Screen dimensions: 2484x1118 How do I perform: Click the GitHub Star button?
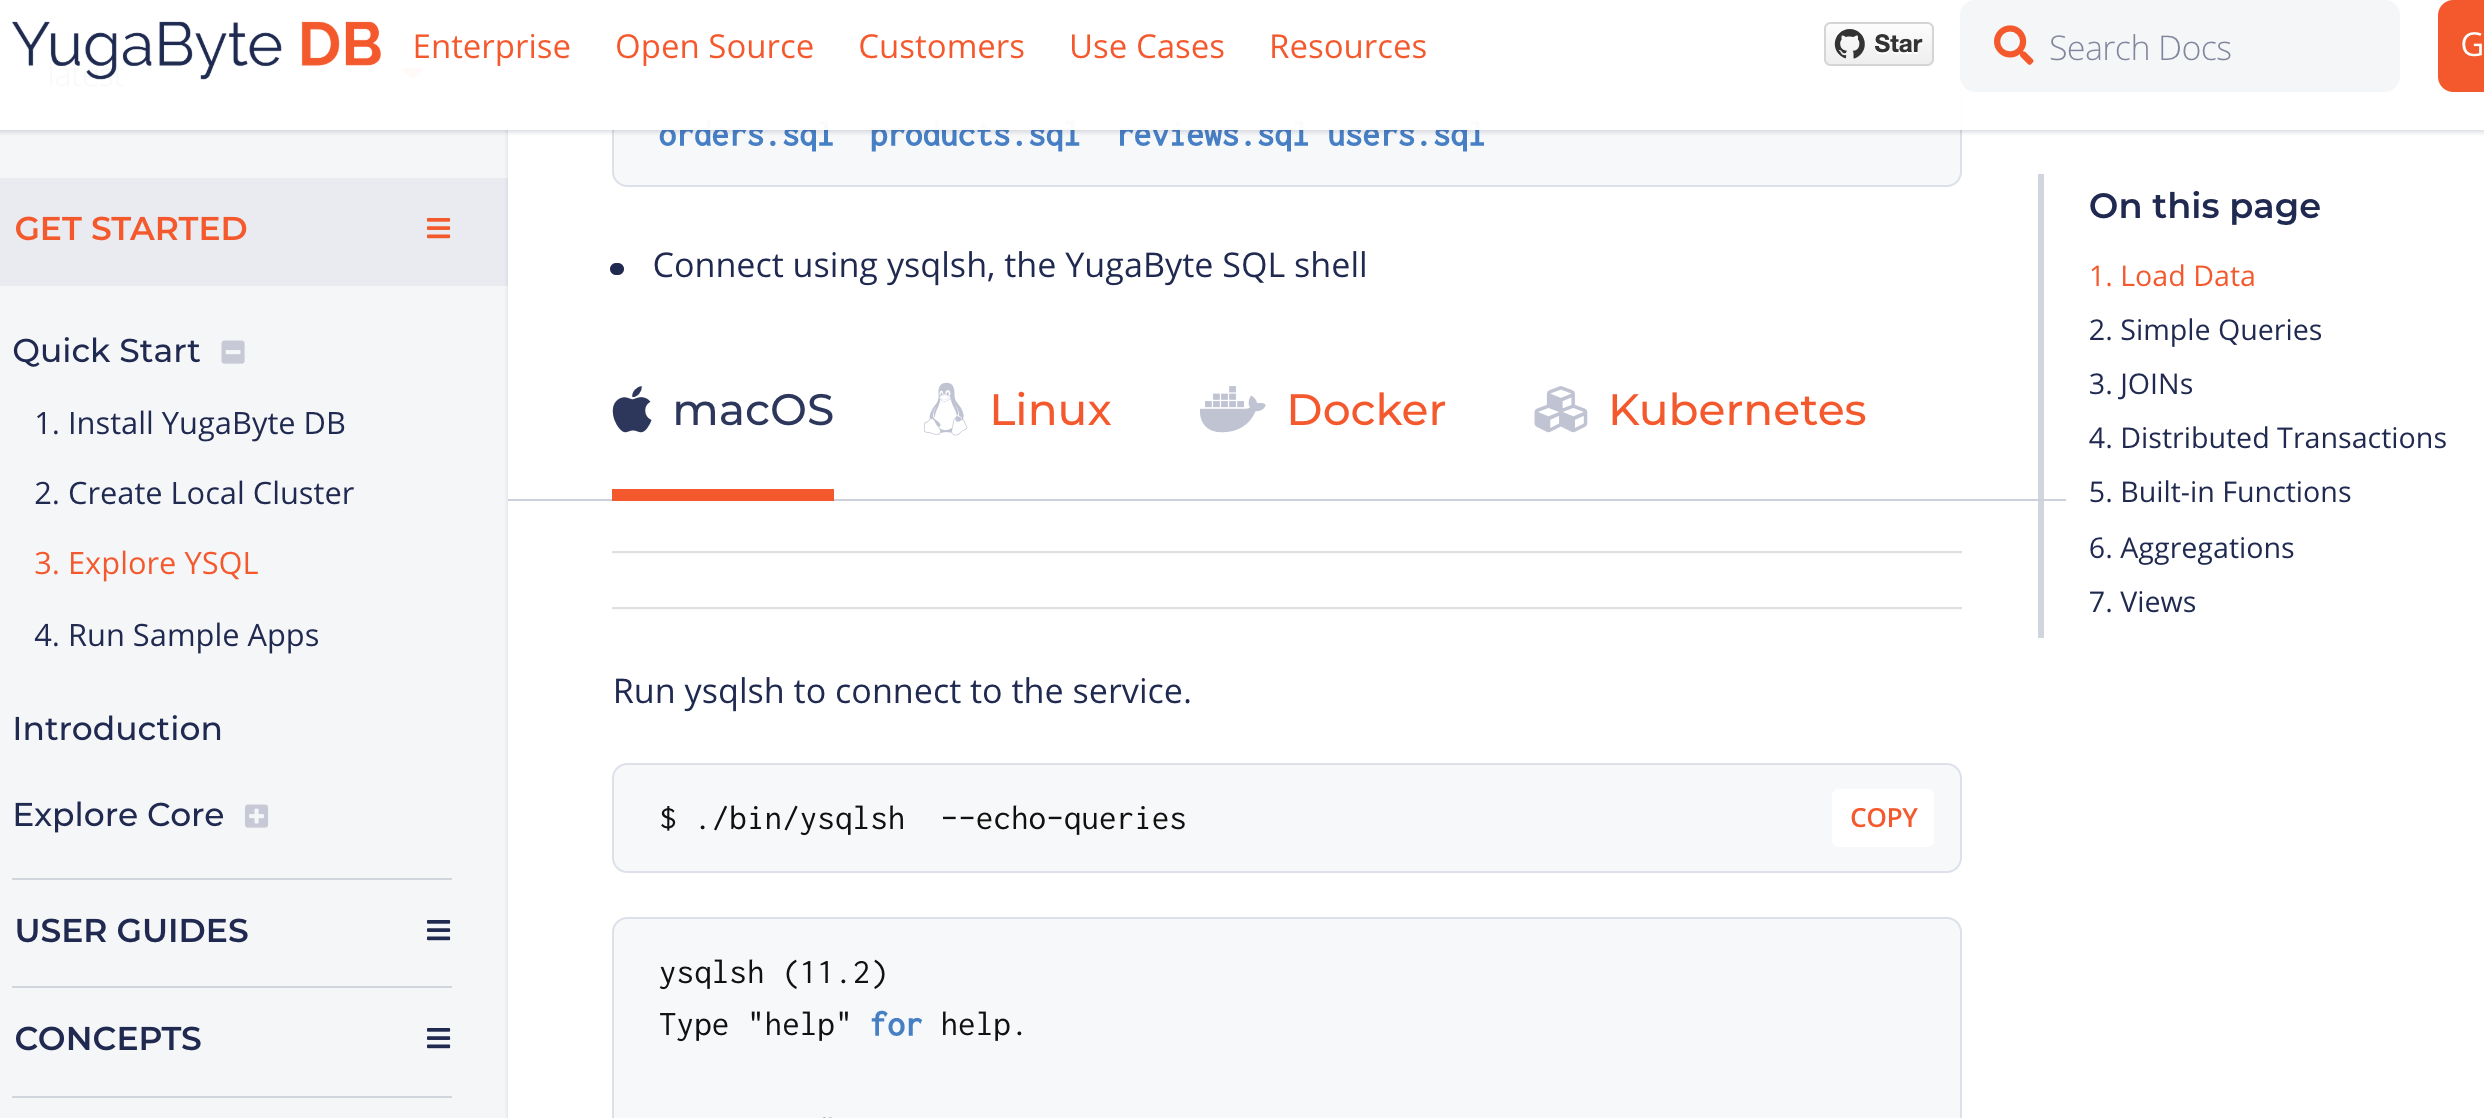[1878, 45]
